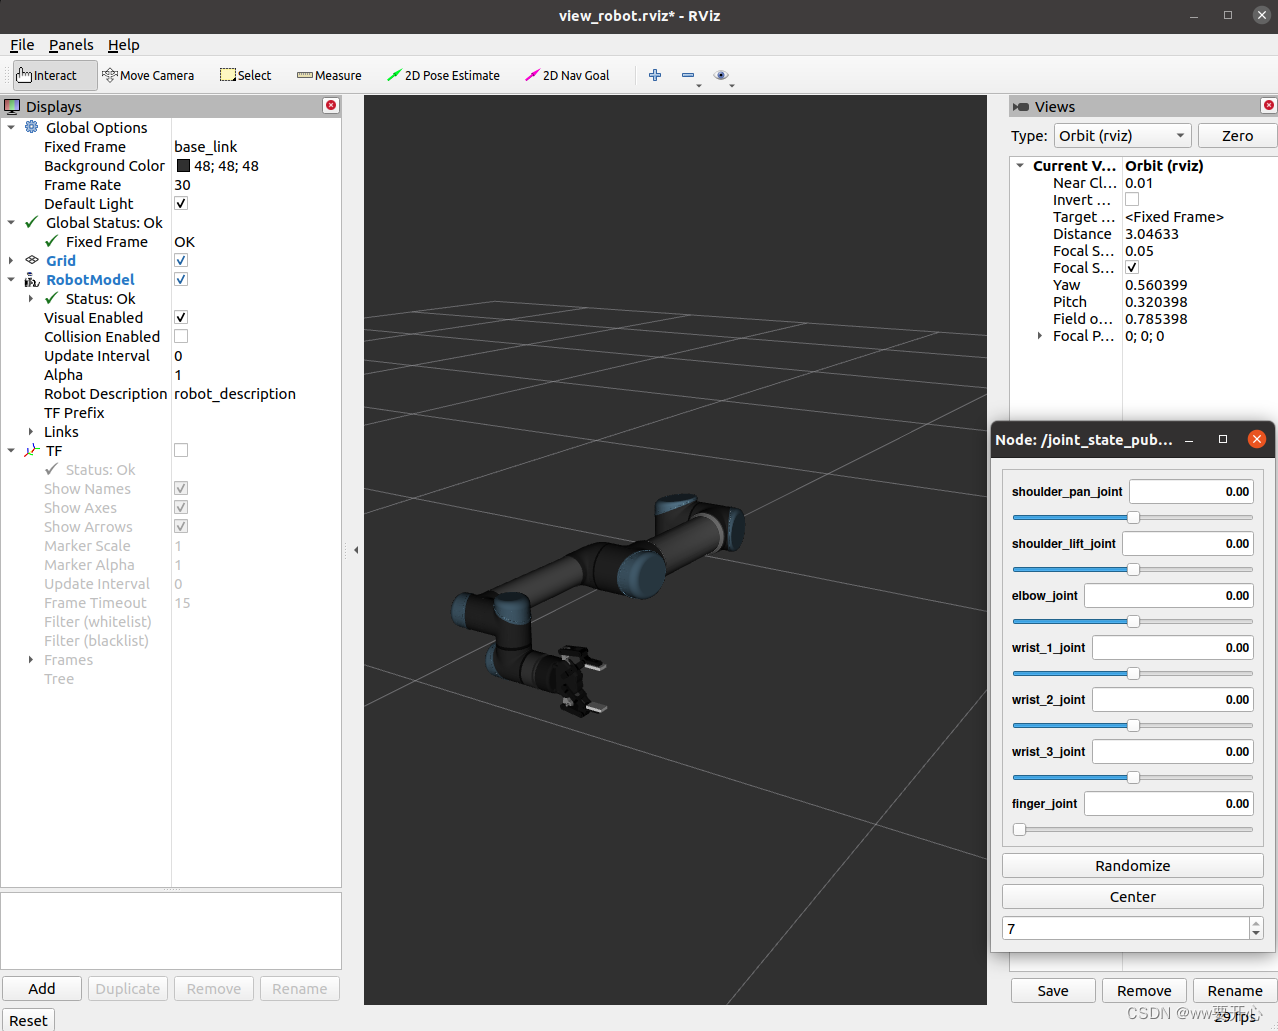Click the shoulder_pan_joint slider handle
The height and width of the screenshot is (1031, 1278).
coord(1133,517)
